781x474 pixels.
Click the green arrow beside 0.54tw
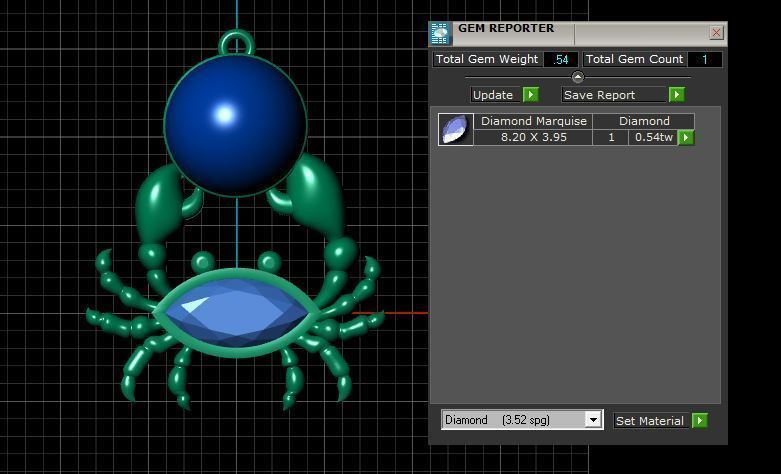pyautogui.click(x=686, y=137)
